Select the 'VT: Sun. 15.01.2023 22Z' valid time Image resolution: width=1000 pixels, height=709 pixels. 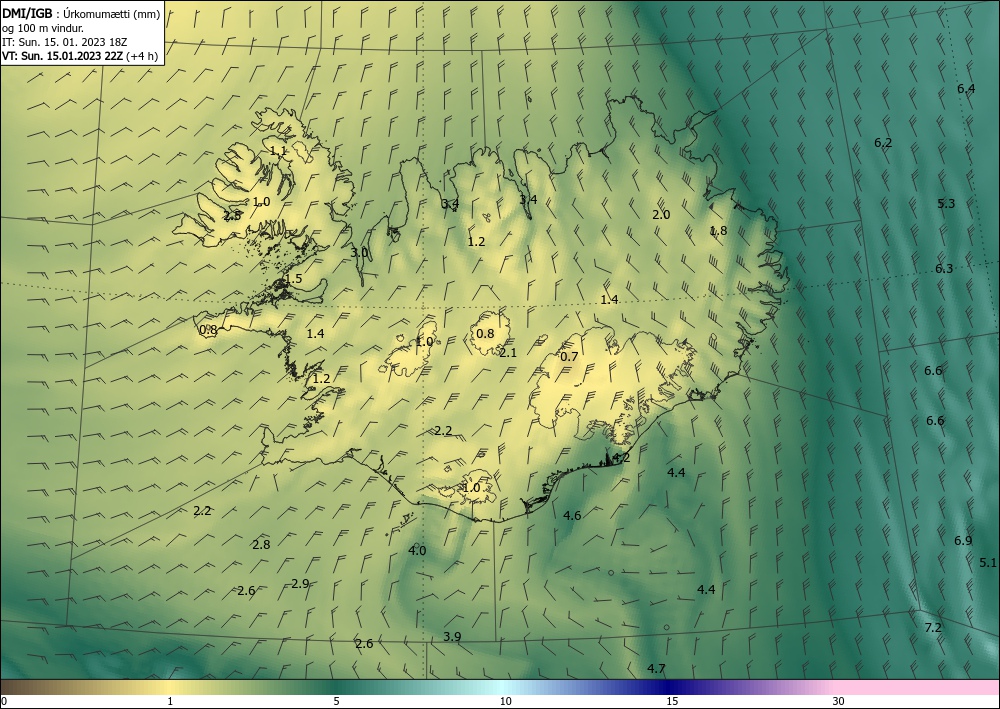[x=62, y=56]
